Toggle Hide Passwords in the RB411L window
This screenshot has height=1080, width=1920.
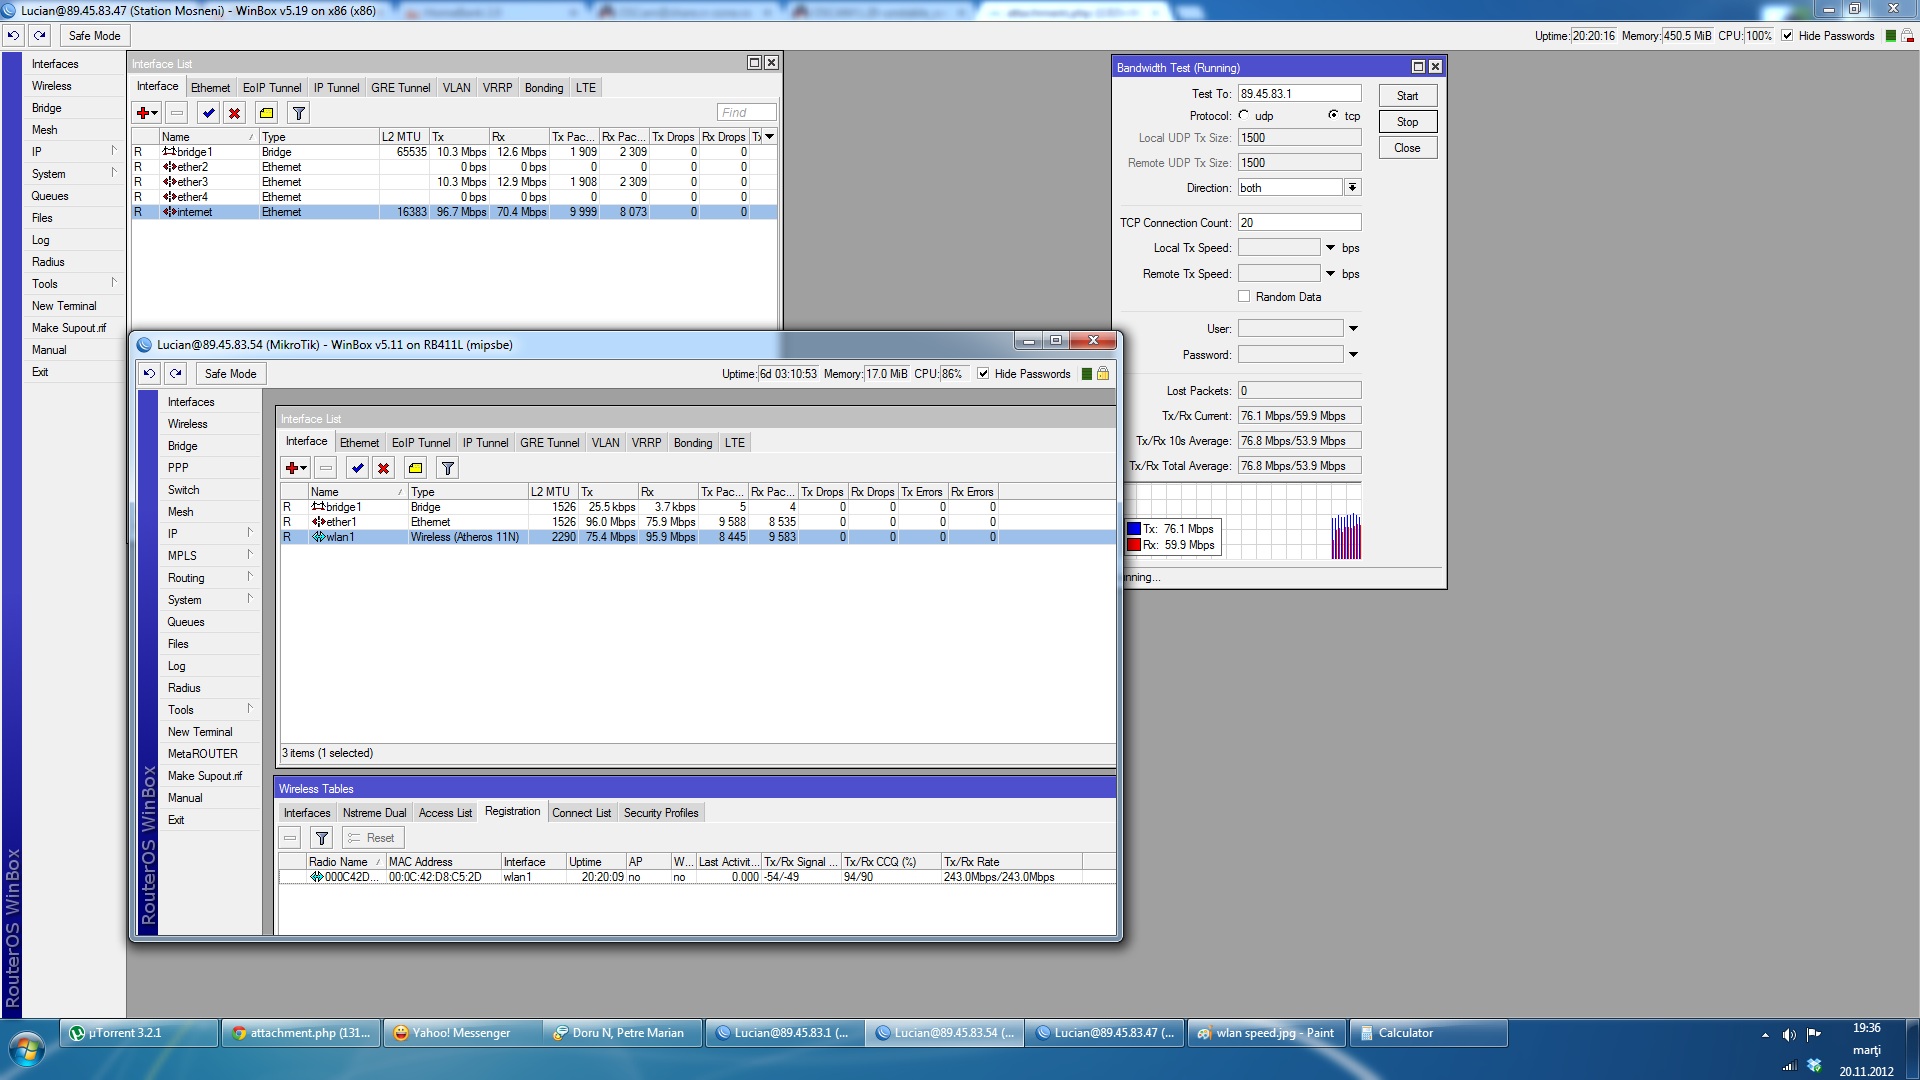pos(983,374)
